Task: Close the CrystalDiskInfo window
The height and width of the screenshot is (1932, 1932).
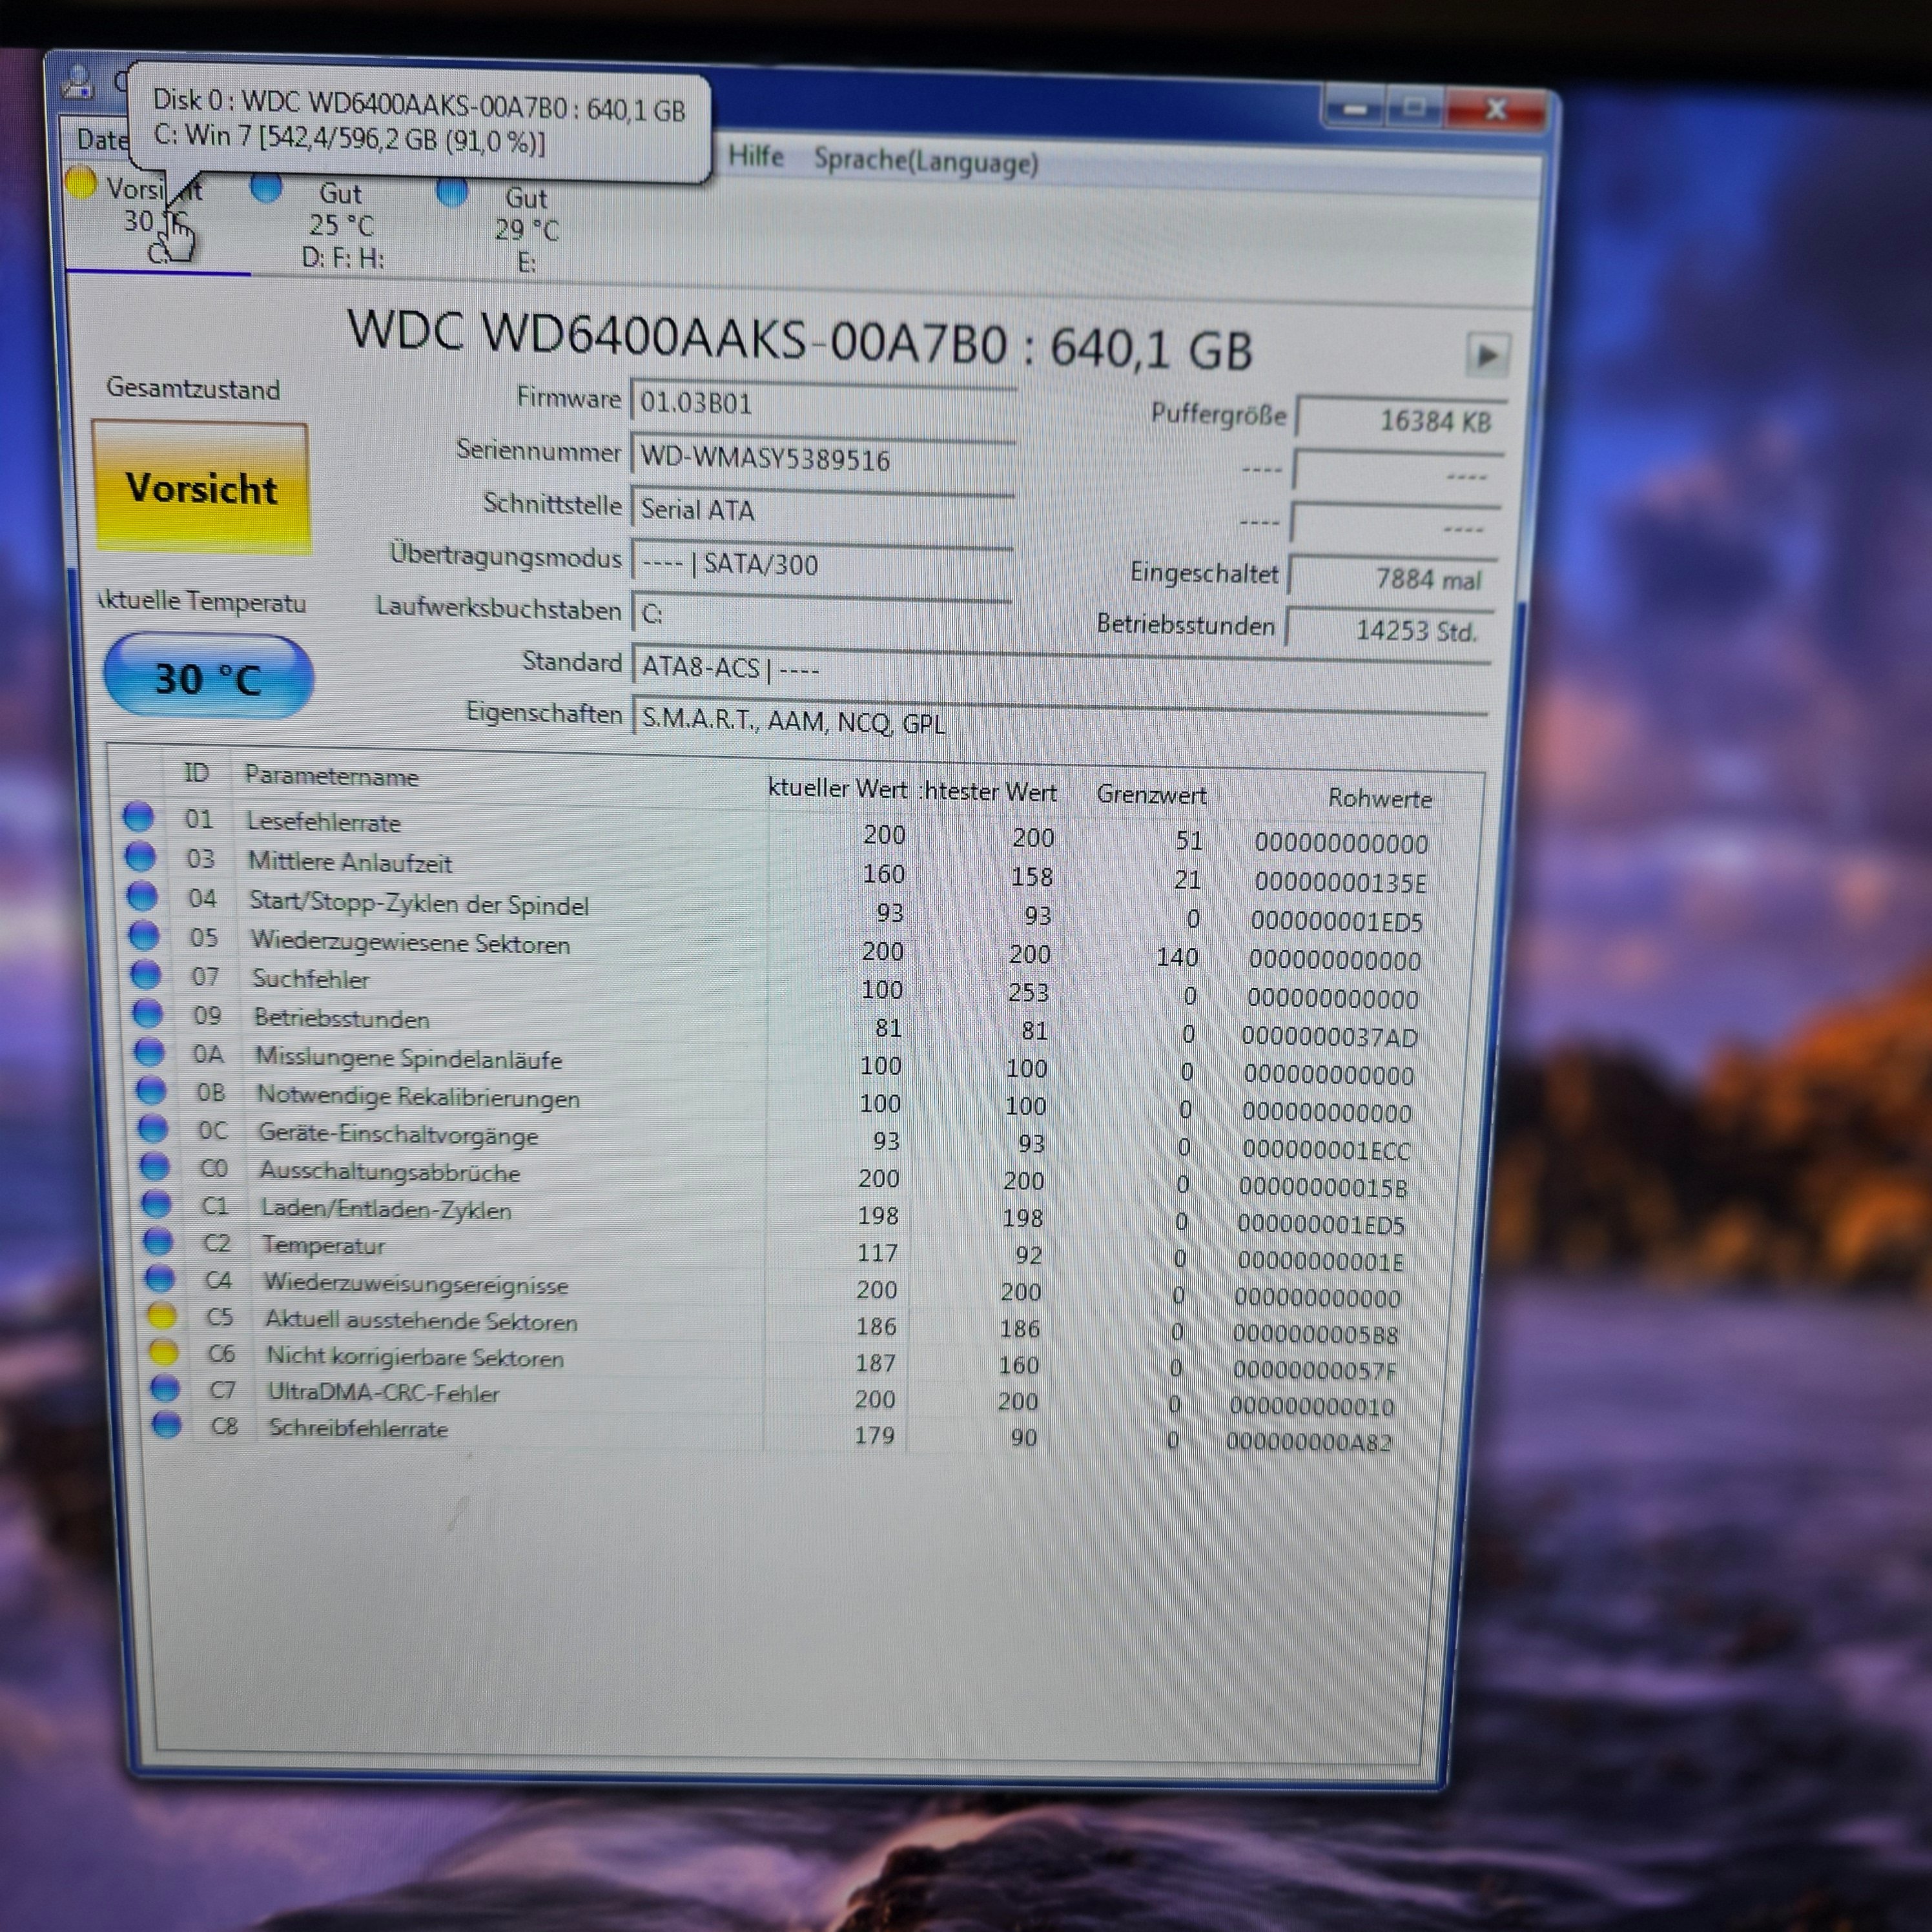Action: pos(1495,110)
